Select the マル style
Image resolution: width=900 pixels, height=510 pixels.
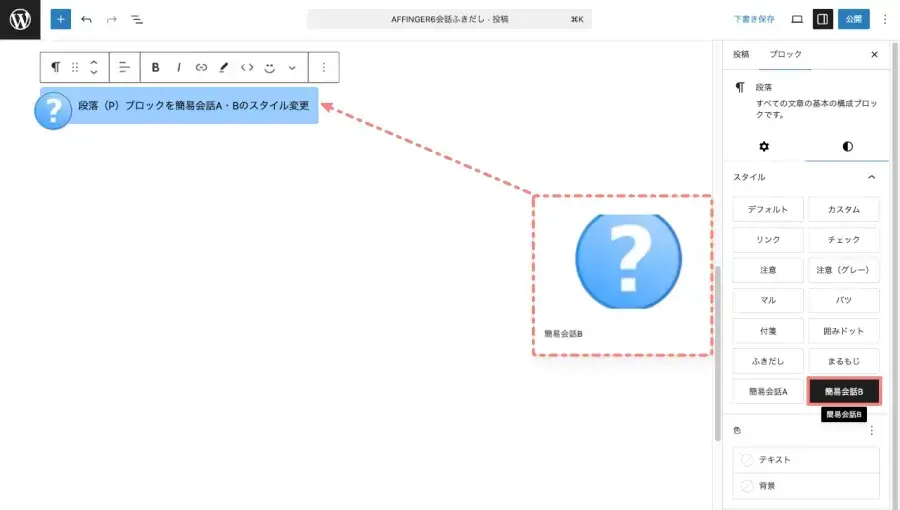click(x=767, y=301)
